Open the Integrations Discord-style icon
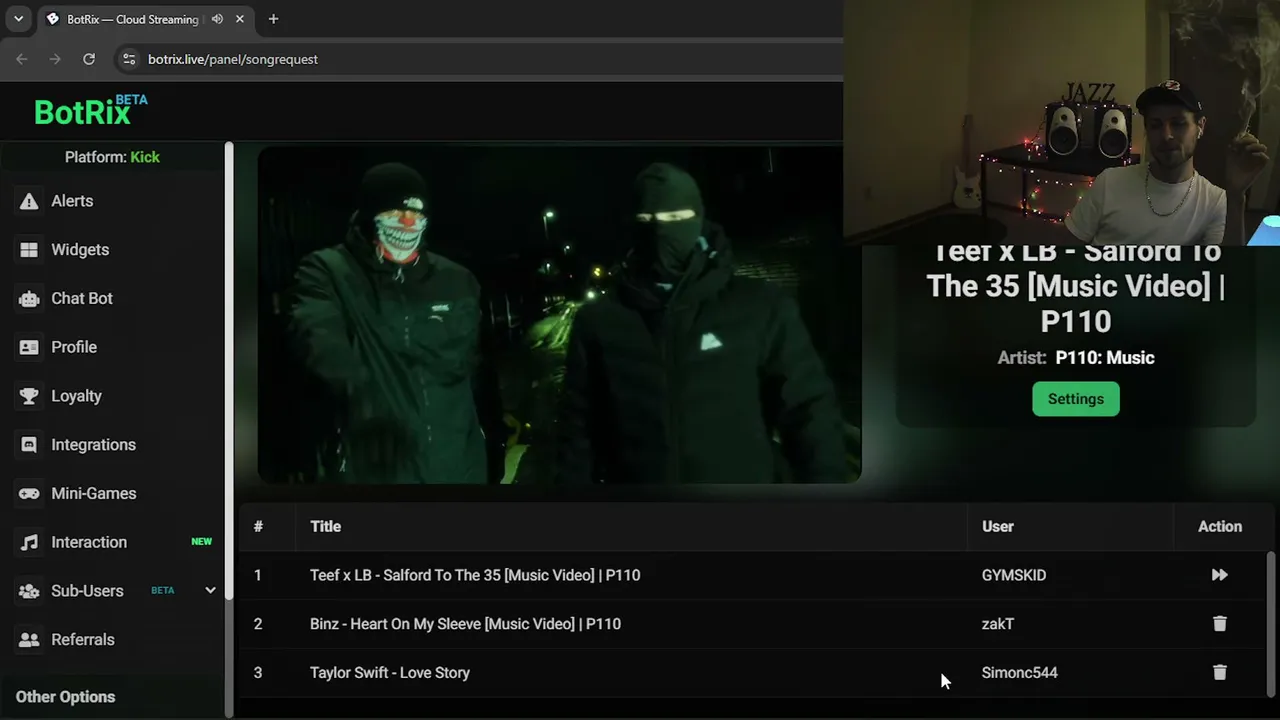The image size is (1280, 720). pos(29,445)
